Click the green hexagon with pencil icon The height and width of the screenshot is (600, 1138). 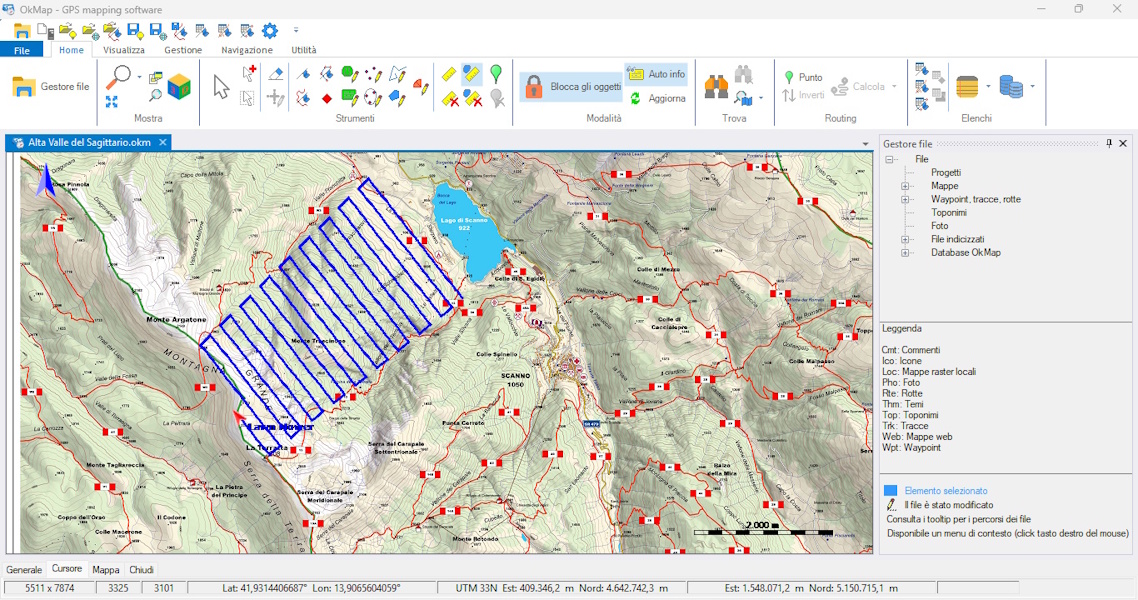pyautogui.click(x=350, y=73)
